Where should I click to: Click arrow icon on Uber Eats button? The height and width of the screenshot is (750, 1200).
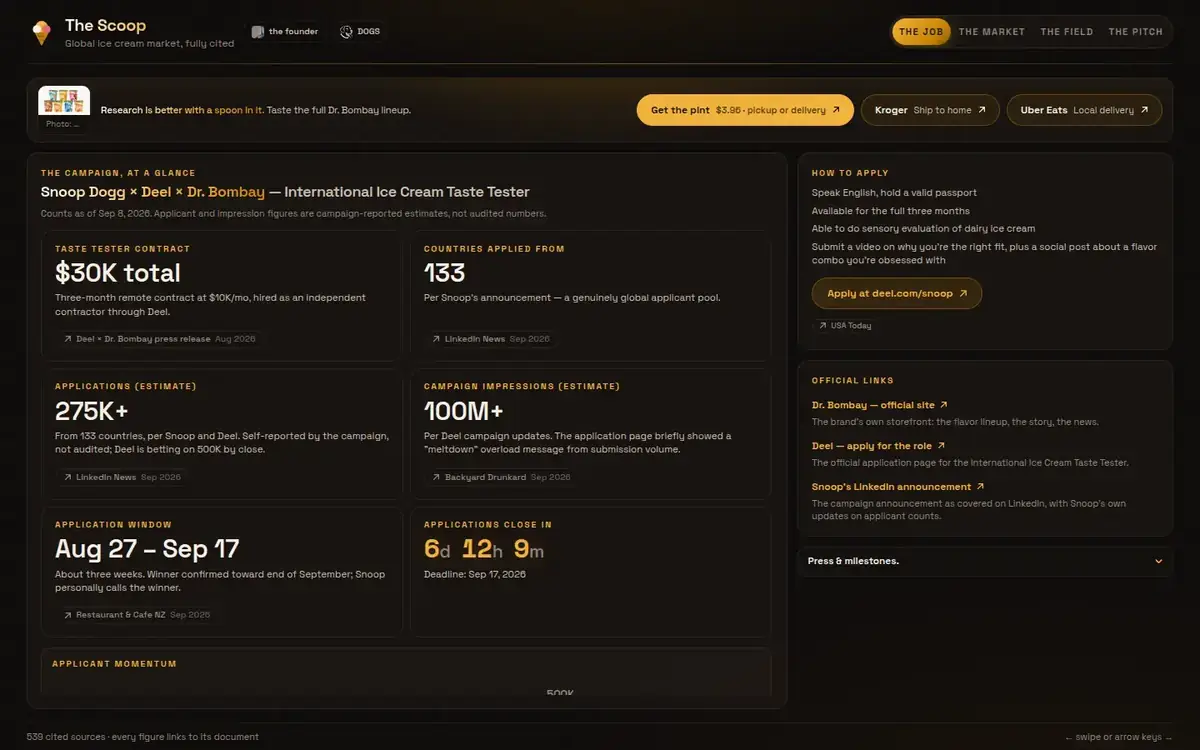(x=1144, y=110)
